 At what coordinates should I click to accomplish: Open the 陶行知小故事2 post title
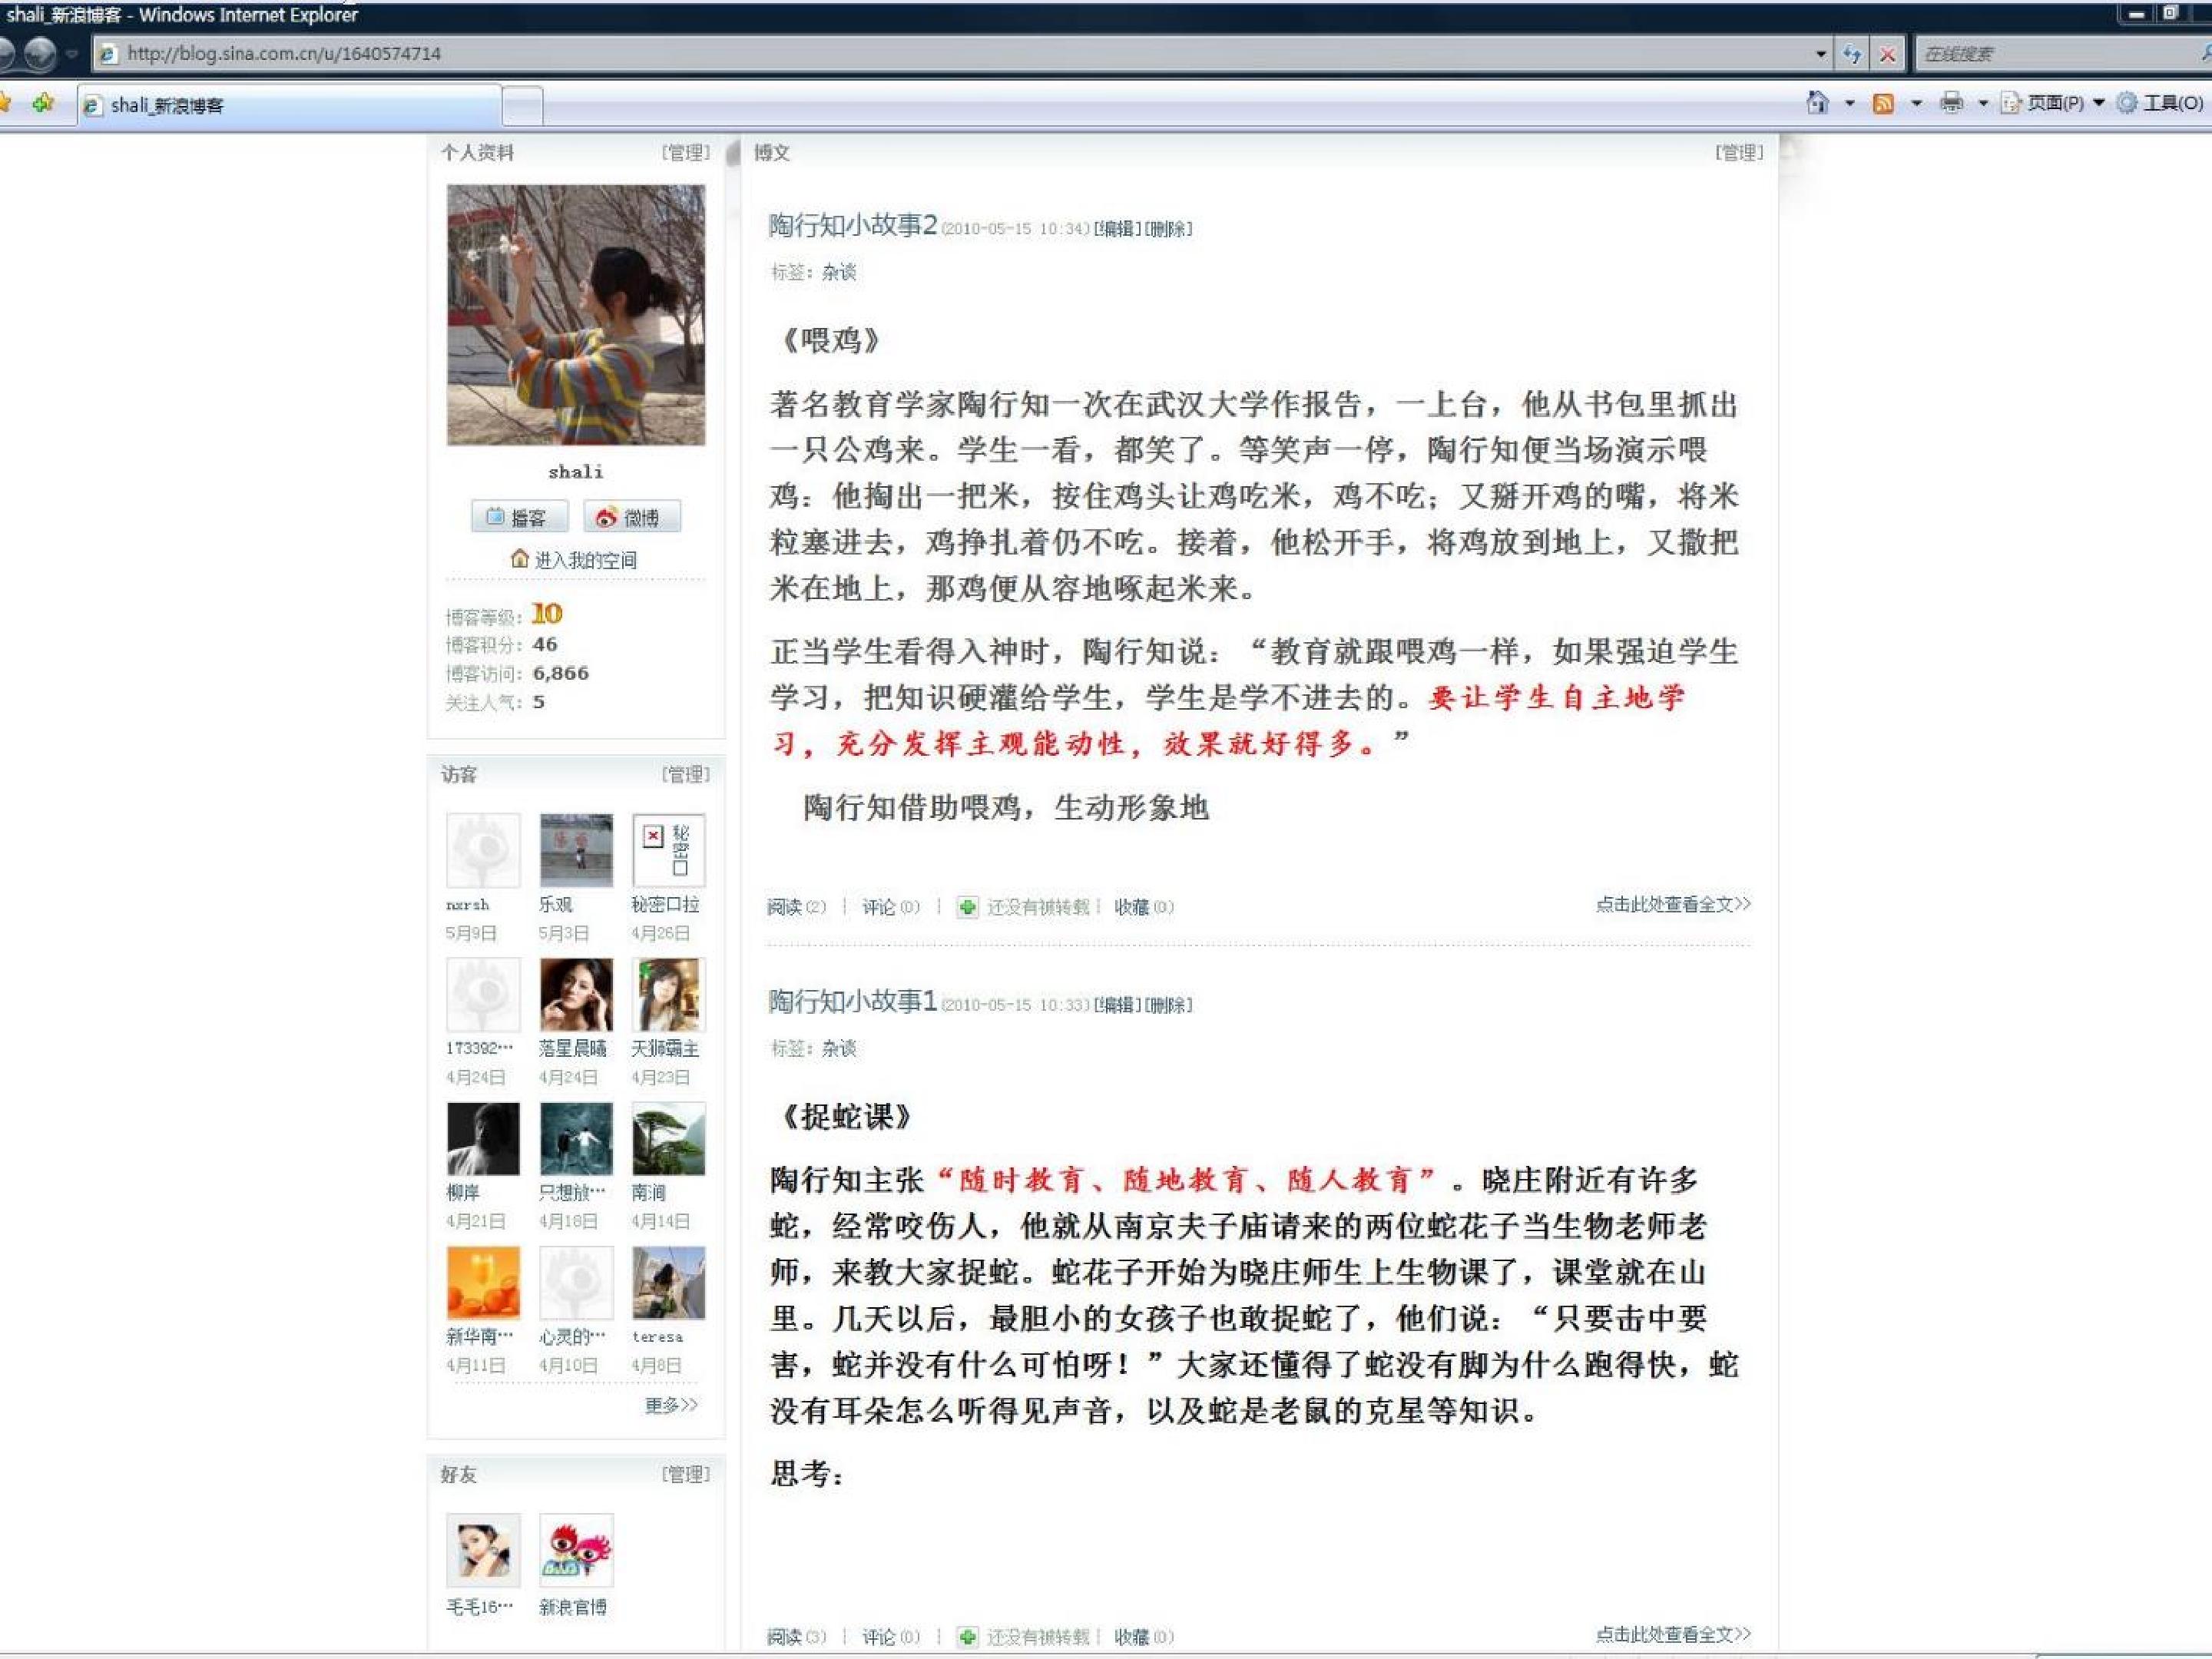point(852,226)
